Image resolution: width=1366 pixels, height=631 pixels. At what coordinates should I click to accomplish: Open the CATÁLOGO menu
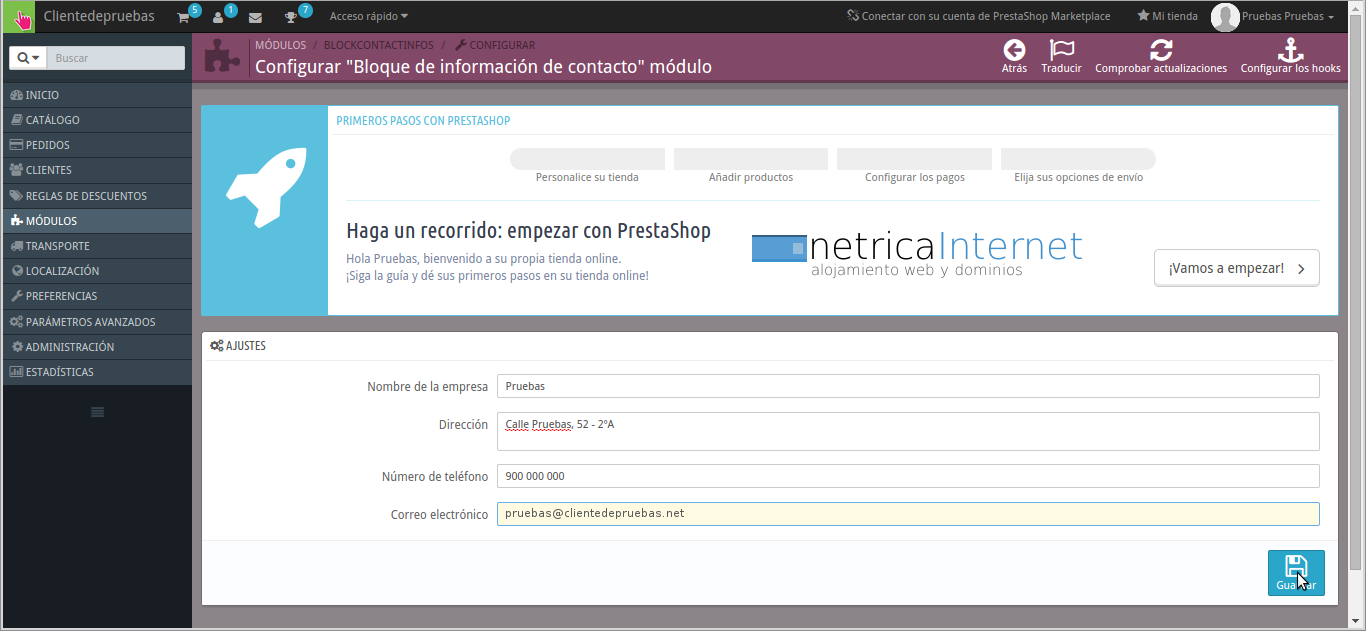[97, 120]
